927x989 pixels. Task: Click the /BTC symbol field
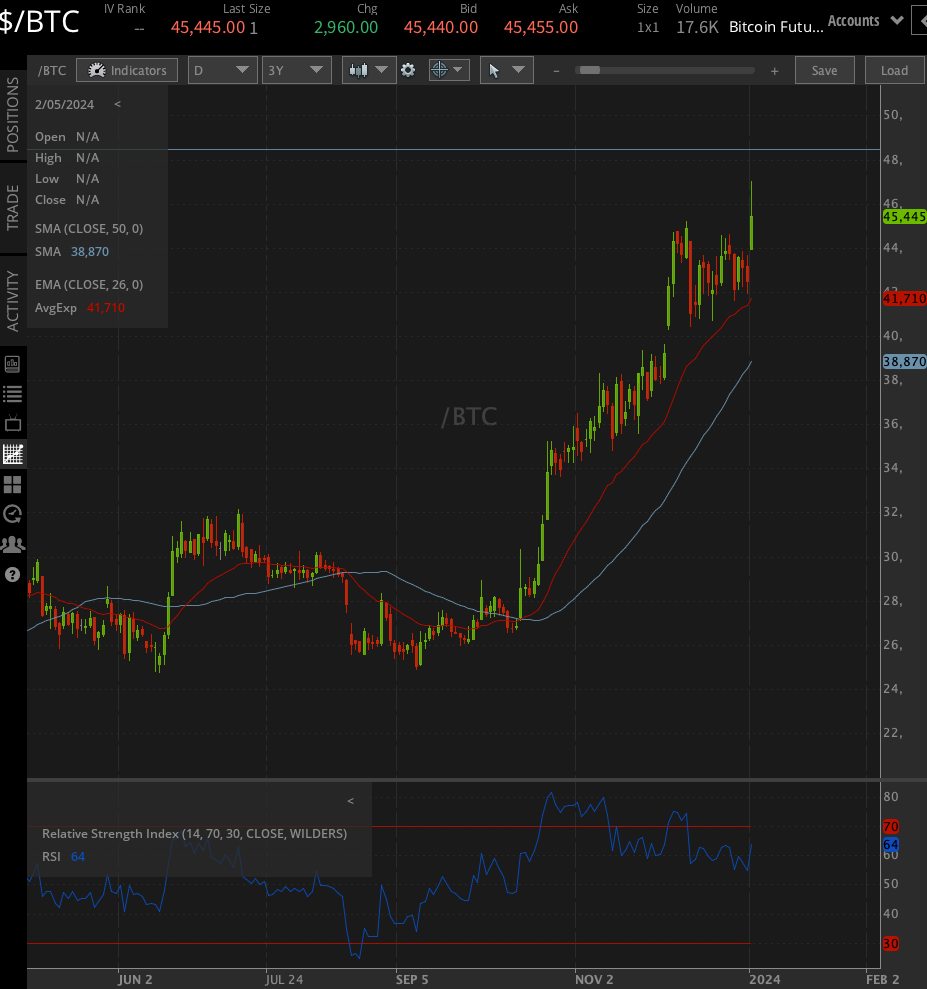(52, 70)
